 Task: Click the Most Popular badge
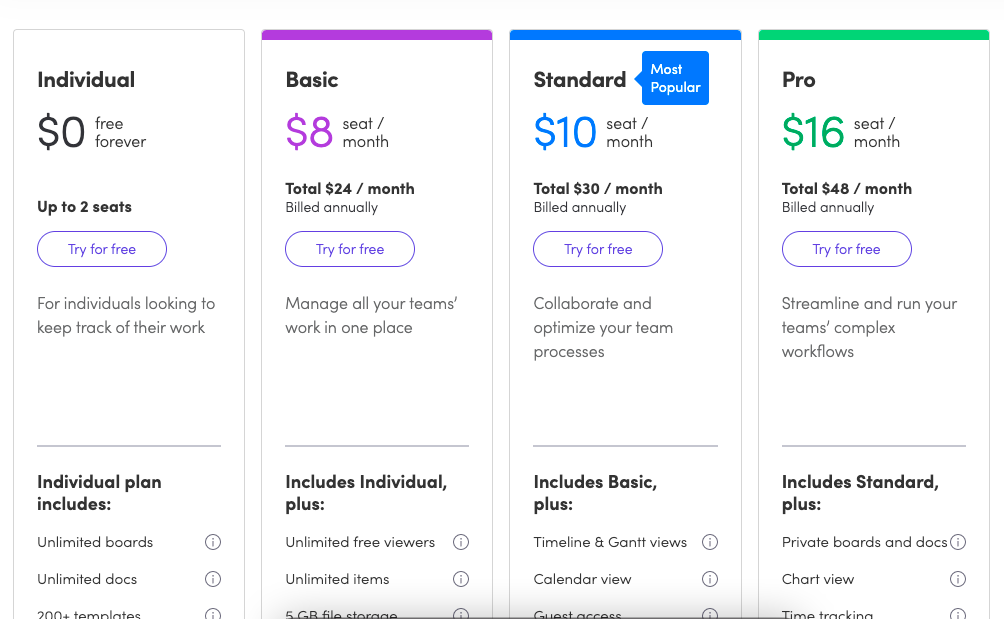pos(675,78)
